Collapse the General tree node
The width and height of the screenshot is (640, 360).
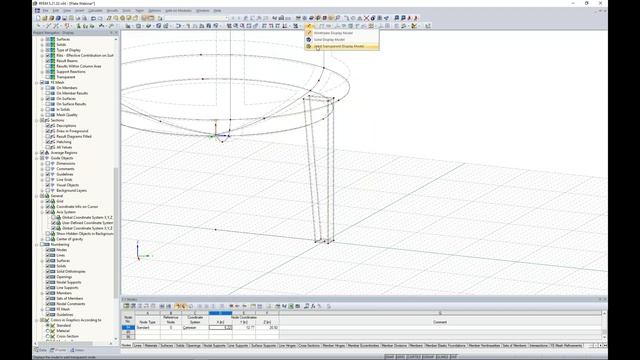pos(37,196)
